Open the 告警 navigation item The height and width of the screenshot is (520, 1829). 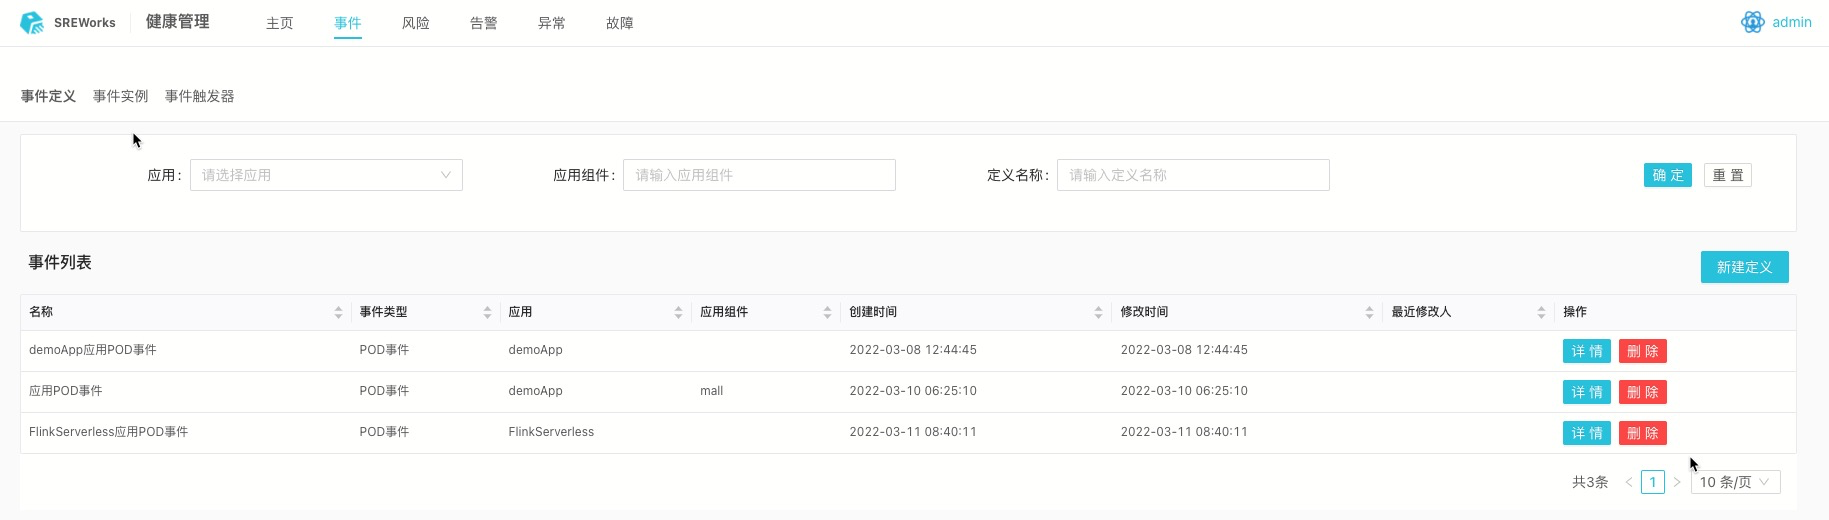click(x=483, y=23)
